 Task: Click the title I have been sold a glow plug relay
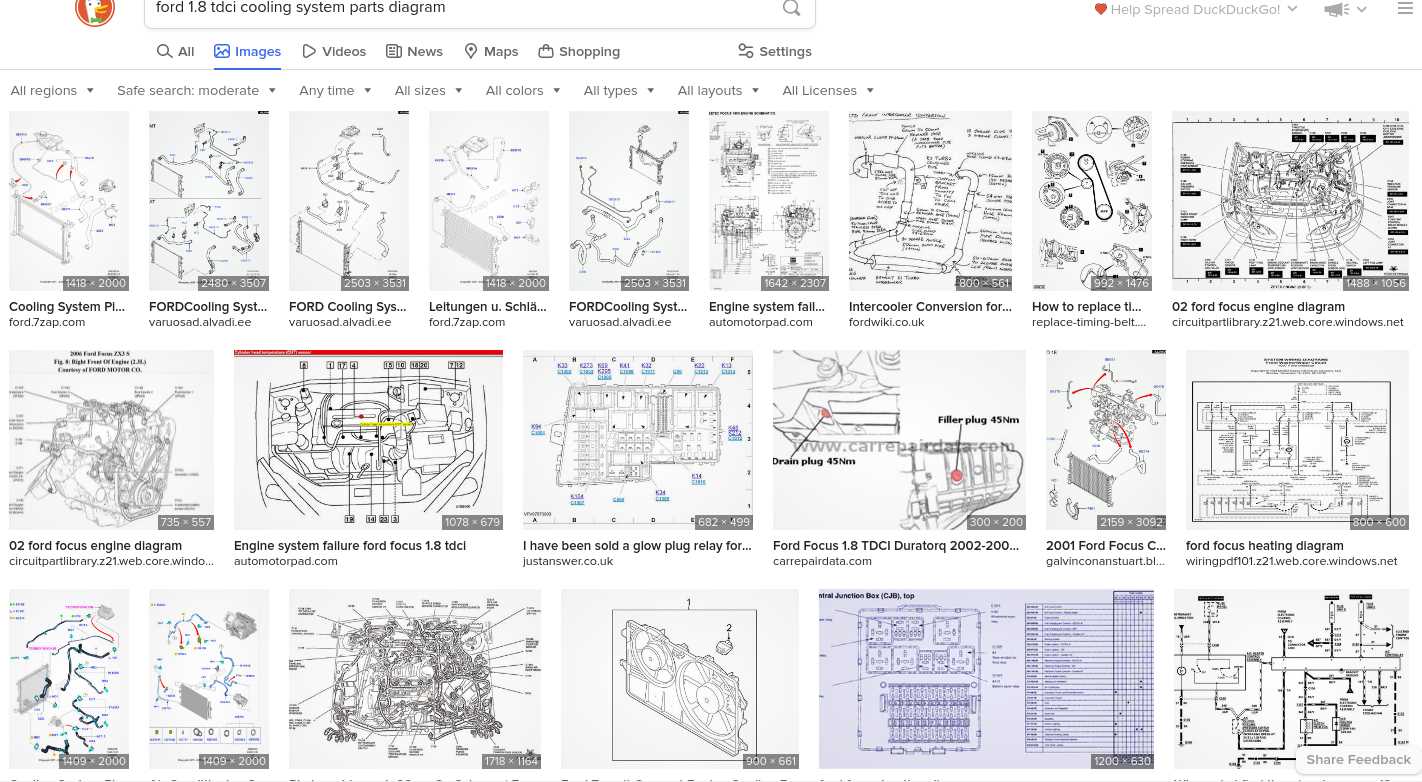click(x=637, y=546)
